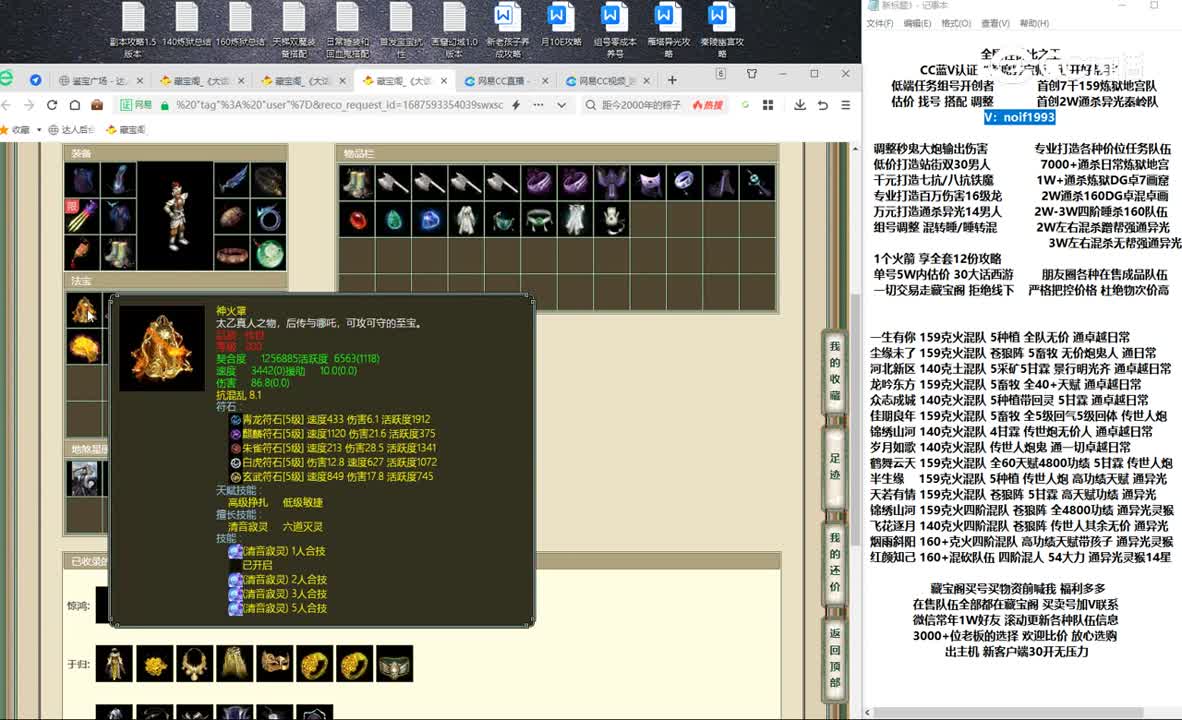Open the 副本攻略1.5版本 desktop file
The width and height of the screenshot is (1182, 720).
pos(133,30)
